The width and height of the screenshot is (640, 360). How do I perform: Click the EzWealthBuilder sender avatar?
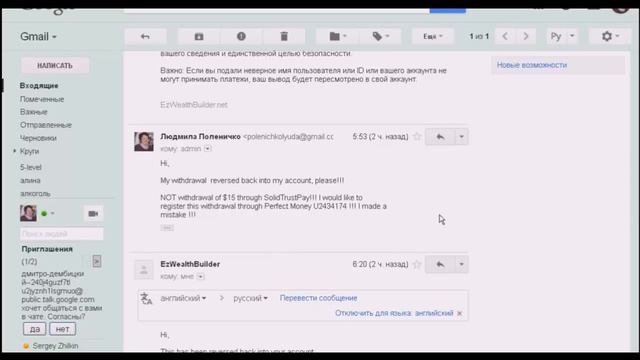tap(144, 270)
